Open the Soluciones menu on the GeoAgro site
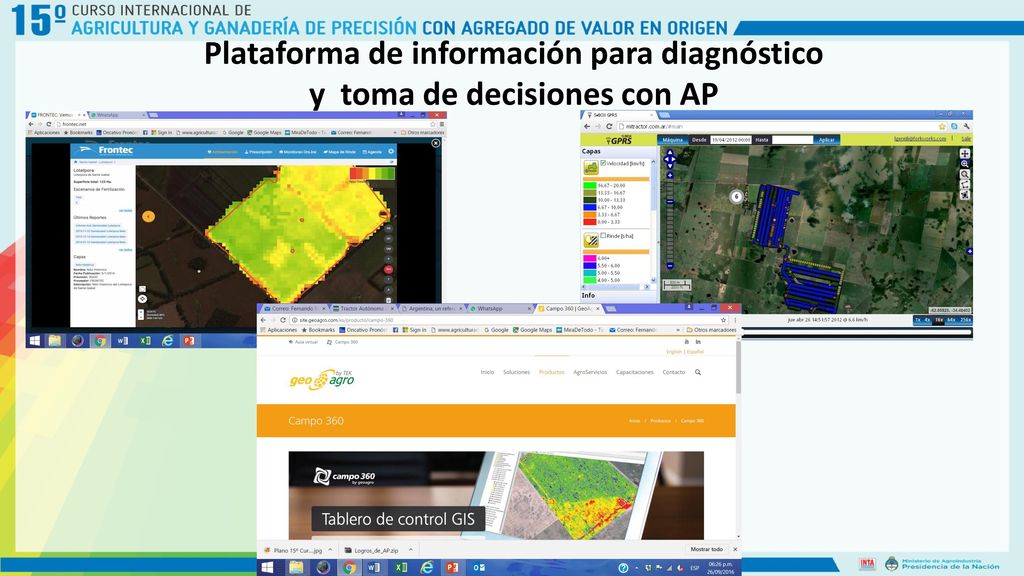Viewport: 1024px width, 576px height. coord(516,372)
